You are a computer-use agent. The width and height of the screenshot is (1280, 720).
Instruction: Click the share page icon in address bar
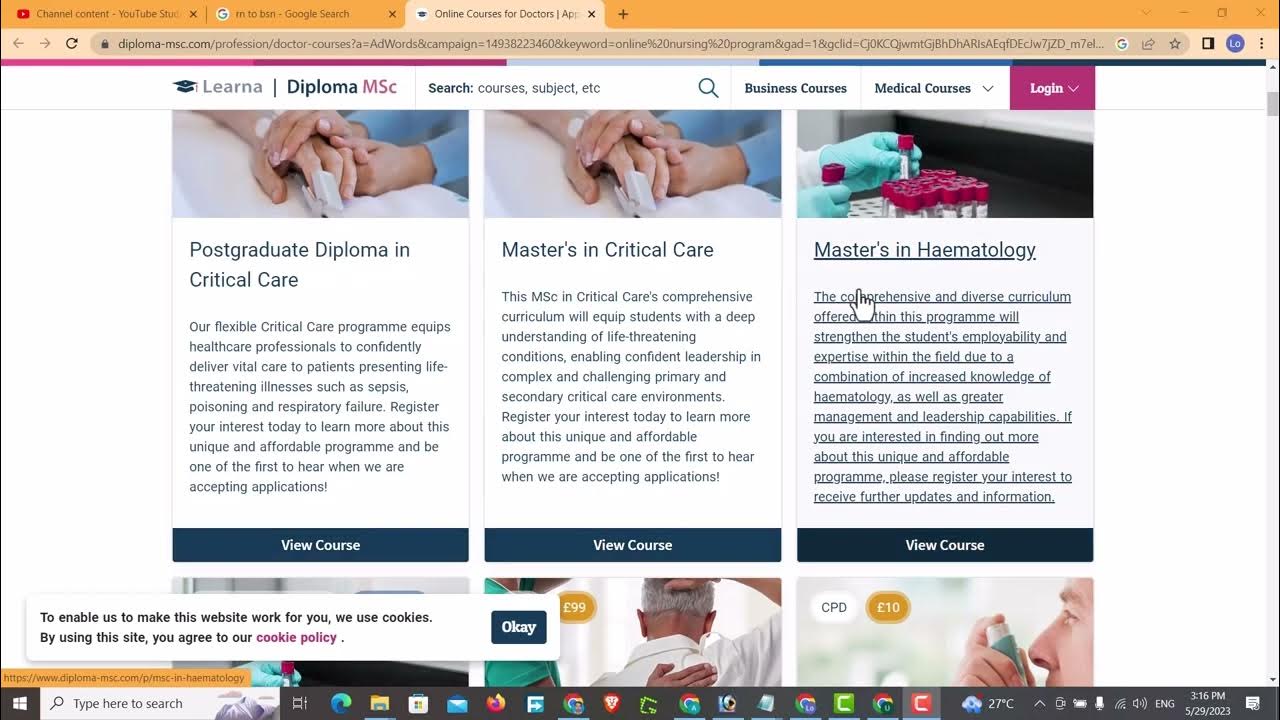(1148, 43)
